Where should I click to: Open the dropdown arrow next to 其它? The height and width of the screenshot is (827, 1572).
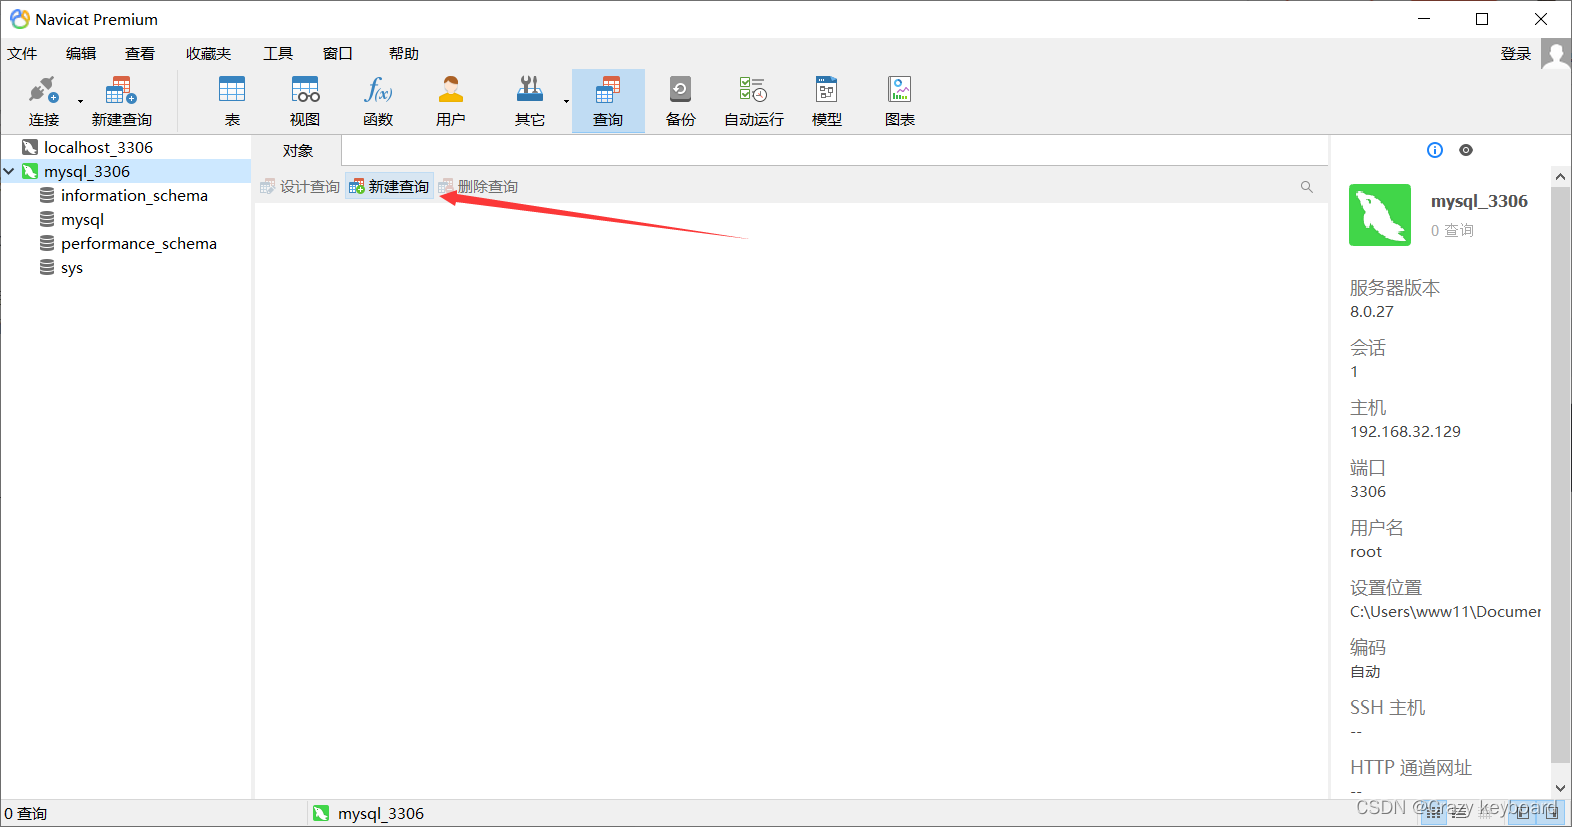coord(566,101)
